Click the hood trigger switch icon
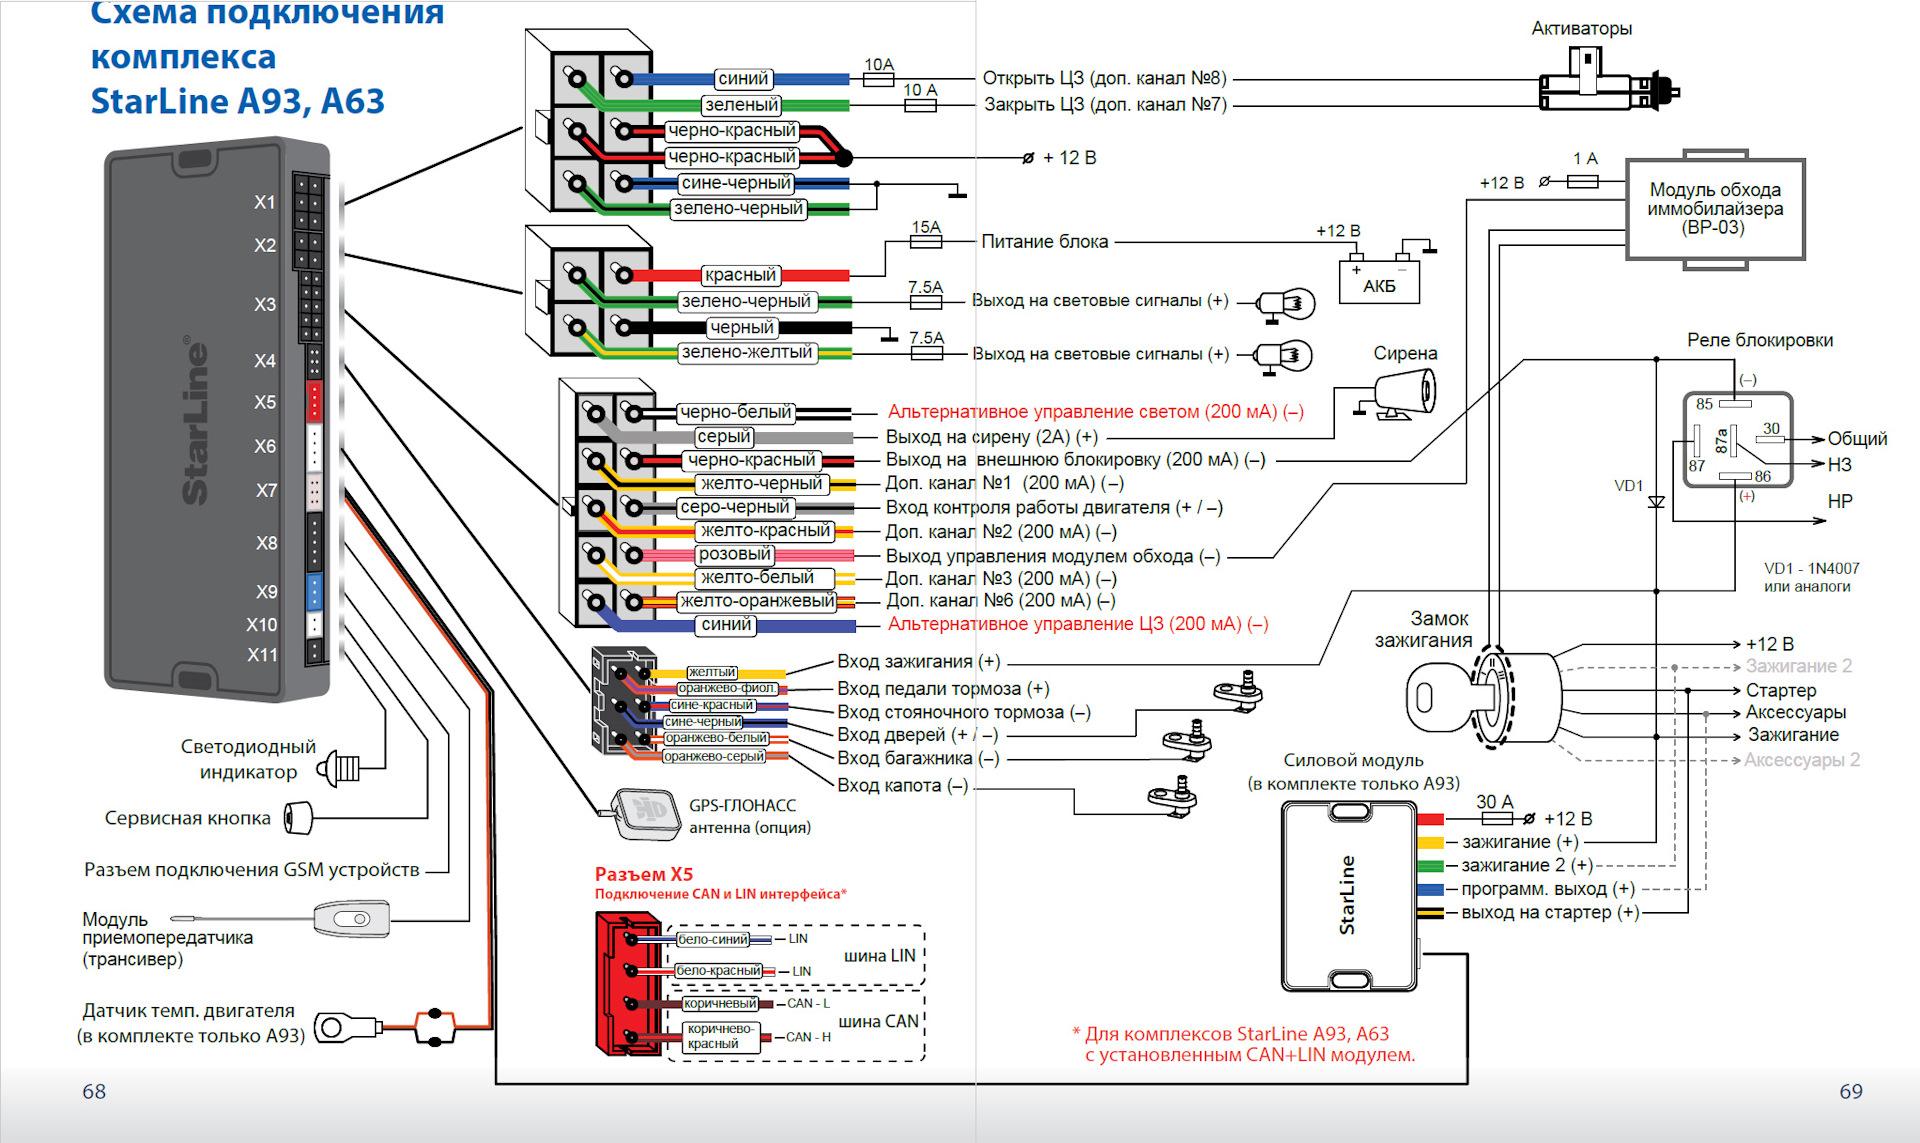The height and width of the screenshot is (1143, 1920). pos(1174,795)
